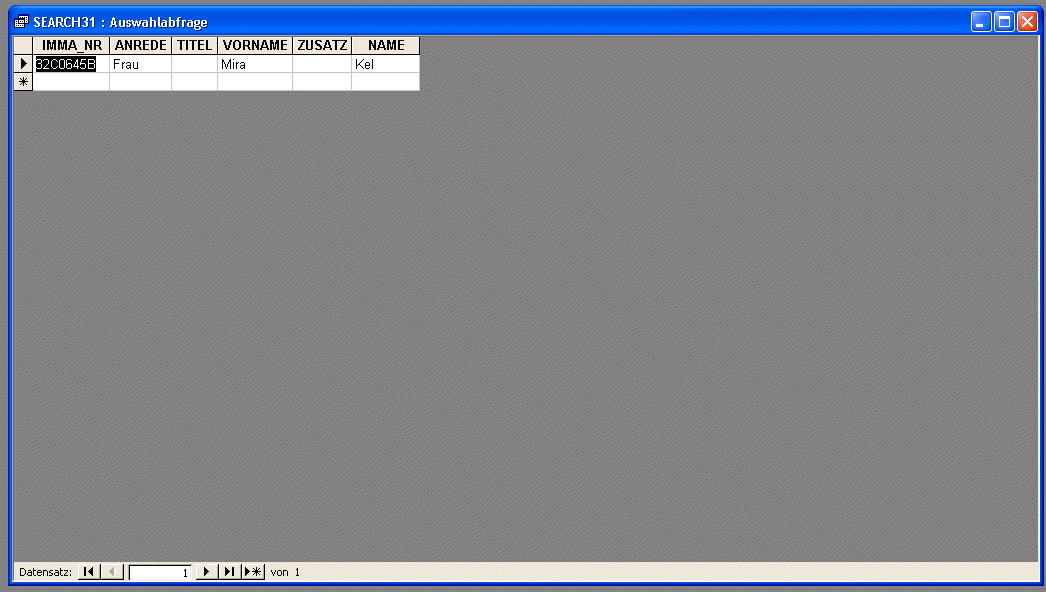1046x592 pixels.
Task: Create new record navigation button
Action: coord(253,572)
